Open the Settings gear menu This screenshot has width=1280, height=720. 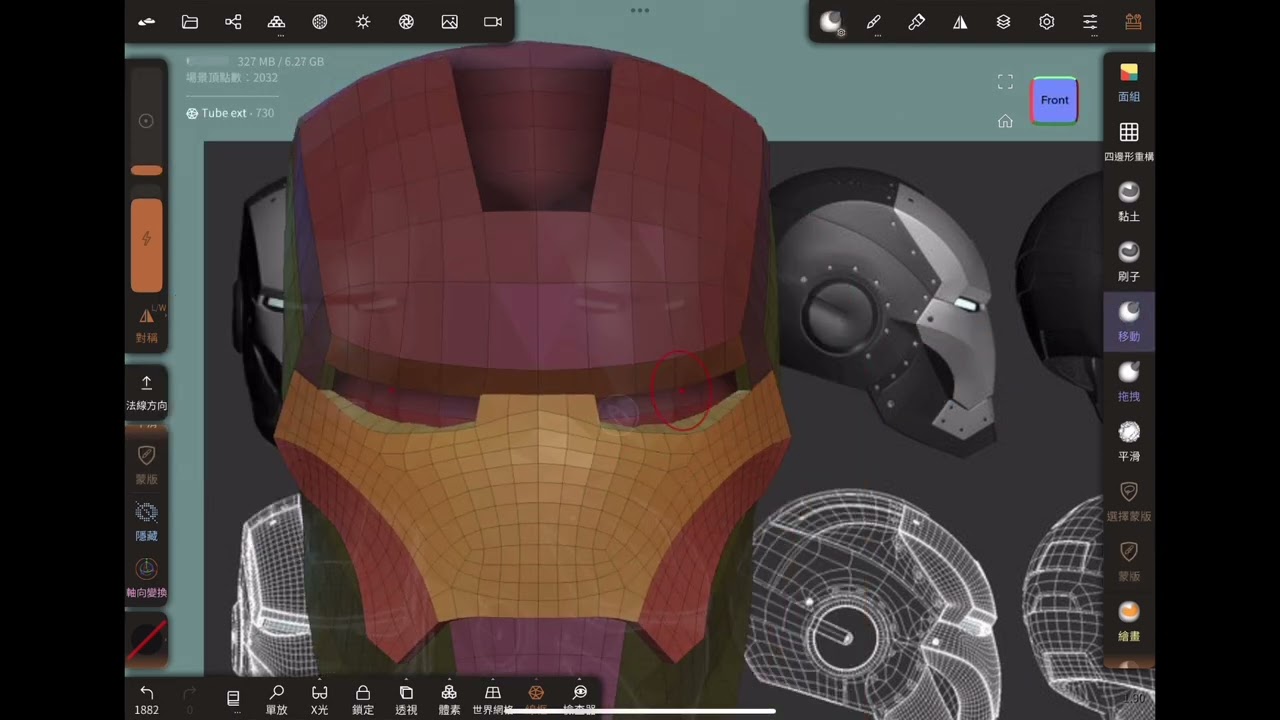1047,22
